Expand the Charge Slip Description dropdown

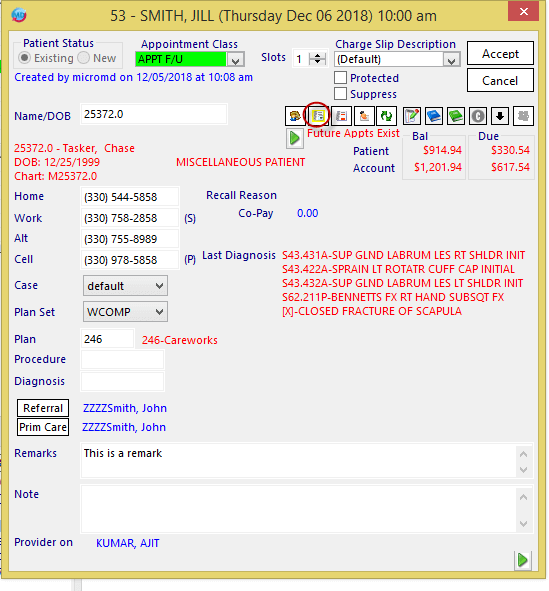[451, 60]
